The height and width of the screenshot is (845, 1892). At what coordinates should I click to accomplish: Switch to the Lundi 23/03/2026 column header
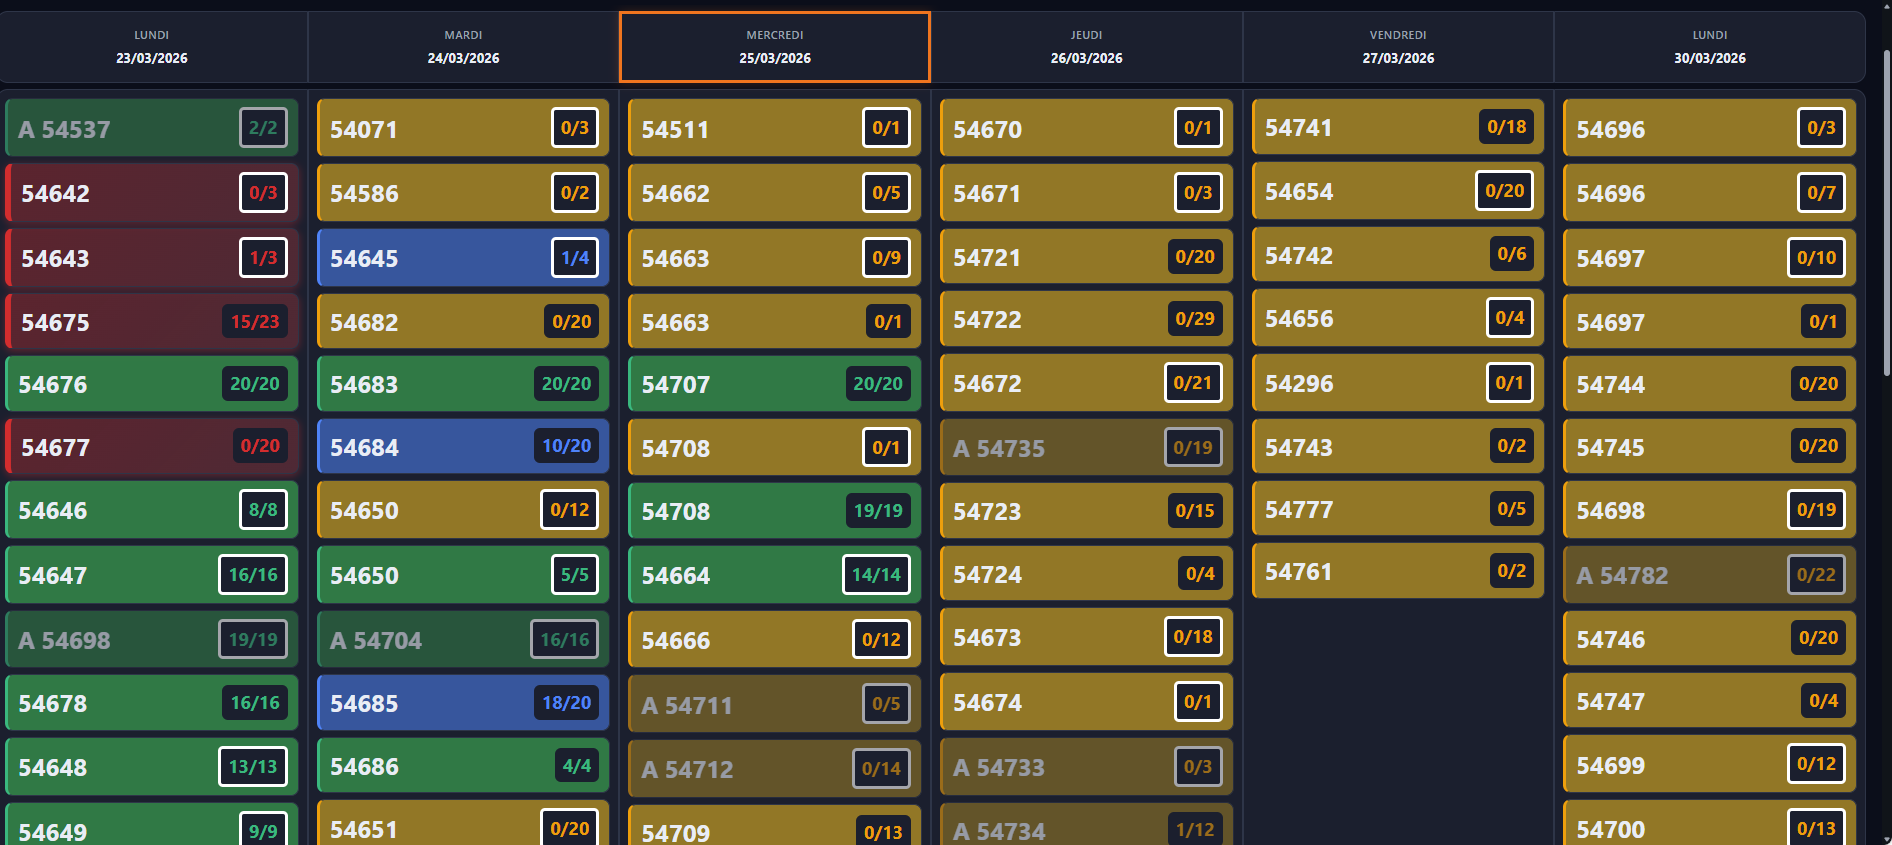(x=152, y=47)
